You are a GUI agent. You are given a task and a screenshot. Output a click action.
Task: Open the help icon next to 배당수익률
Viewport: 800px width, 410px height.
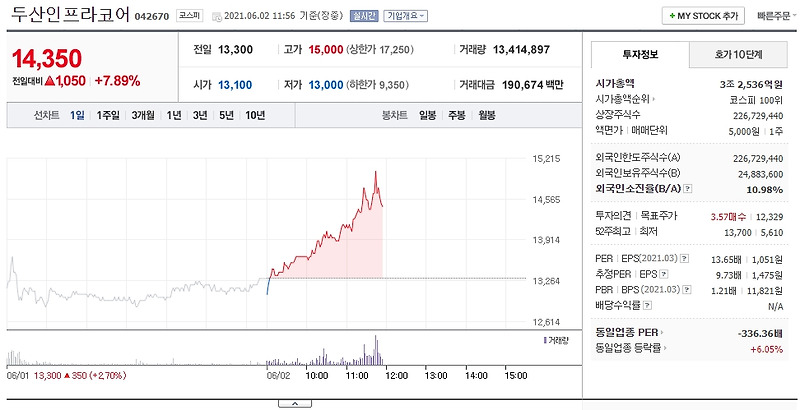point(647,305)
